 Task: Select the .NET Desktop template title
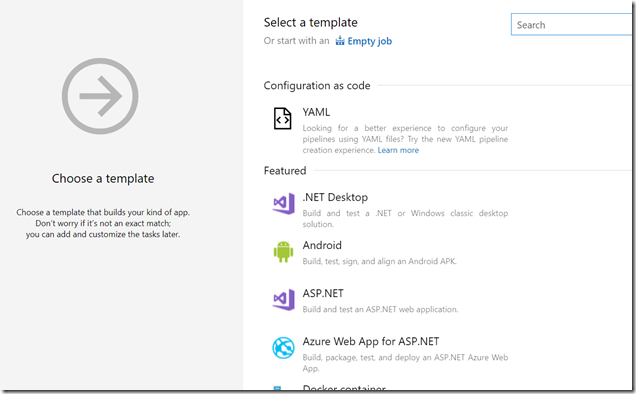(x=335, y=197)
